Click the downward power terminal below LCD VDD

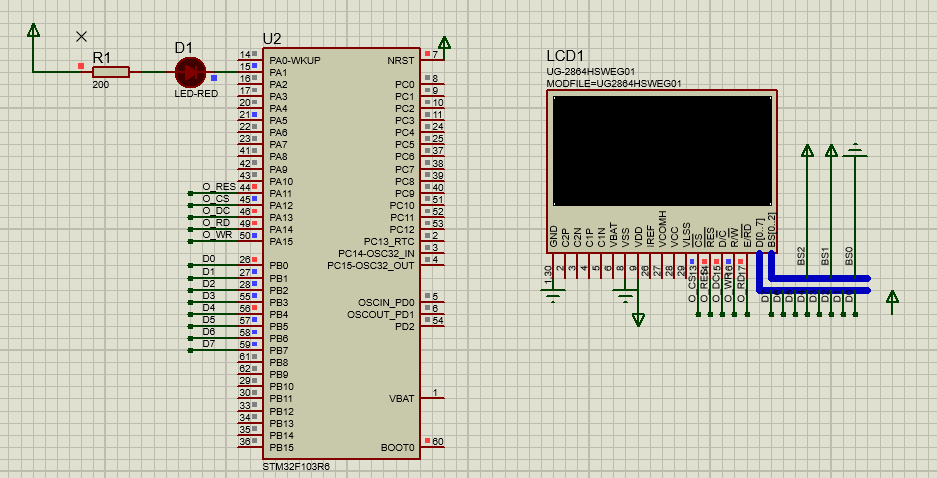(638, 320)
